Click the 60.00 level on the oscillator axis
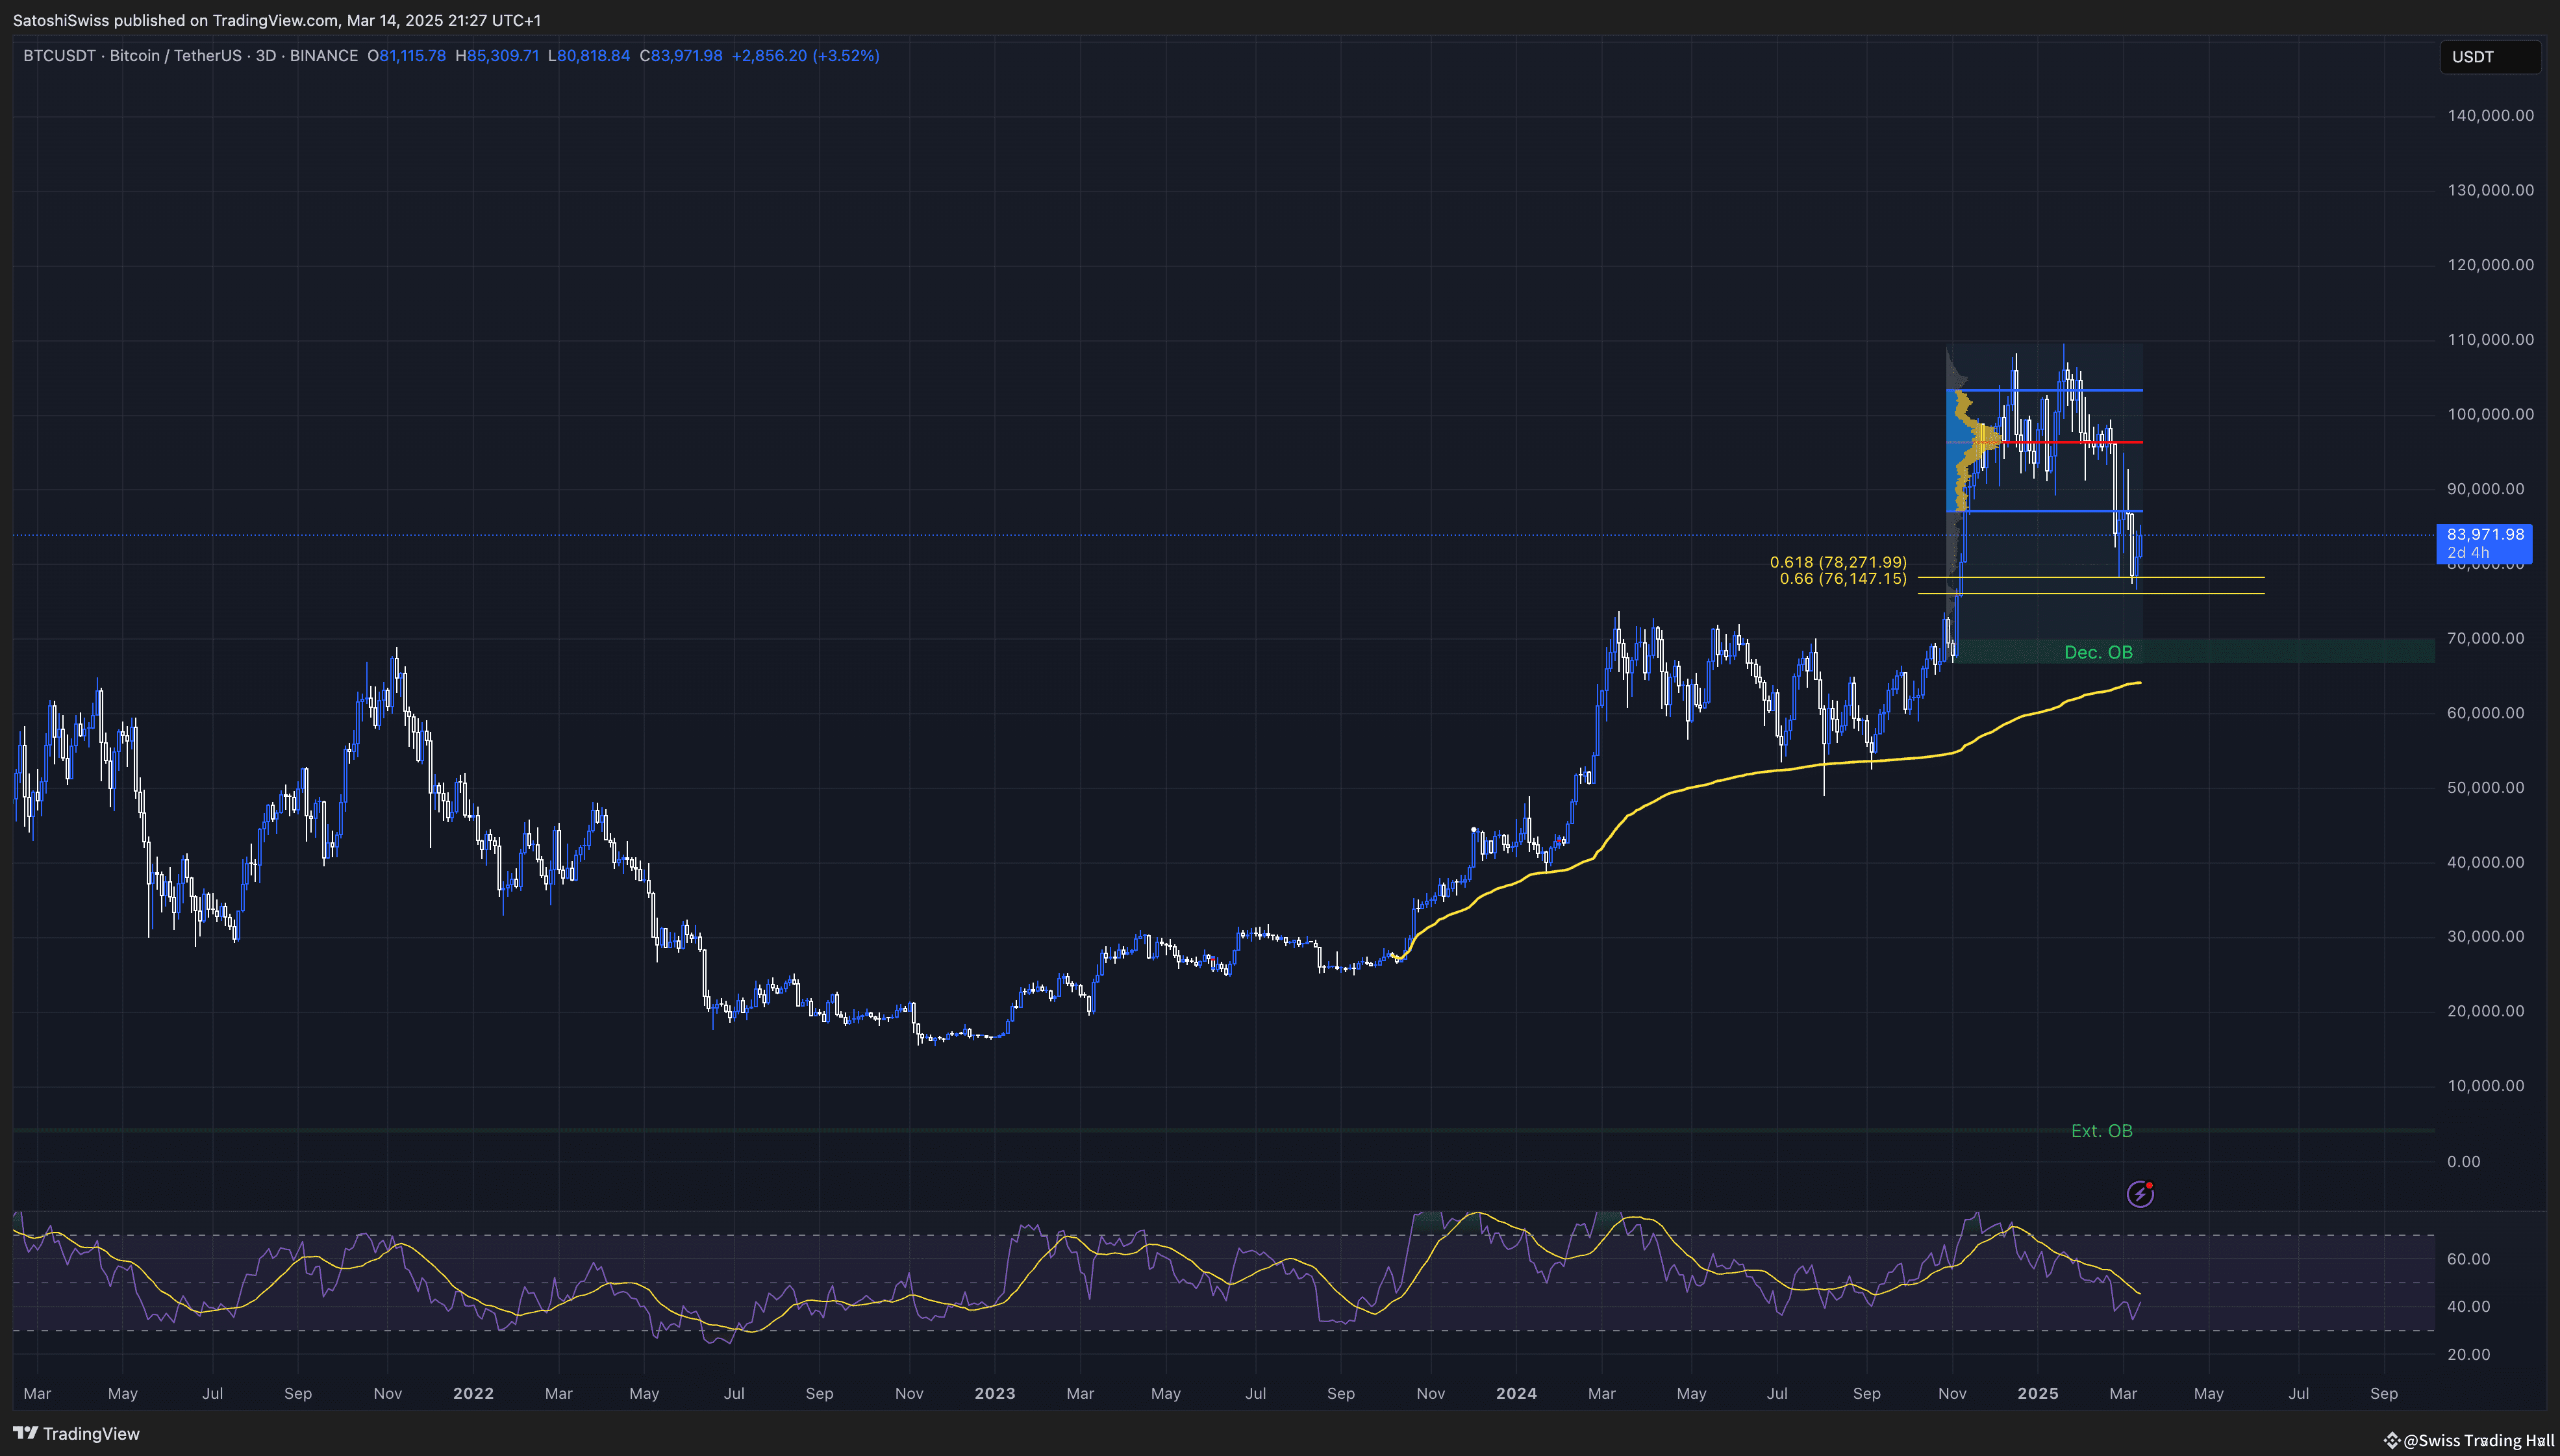 pos(2468,1259)
